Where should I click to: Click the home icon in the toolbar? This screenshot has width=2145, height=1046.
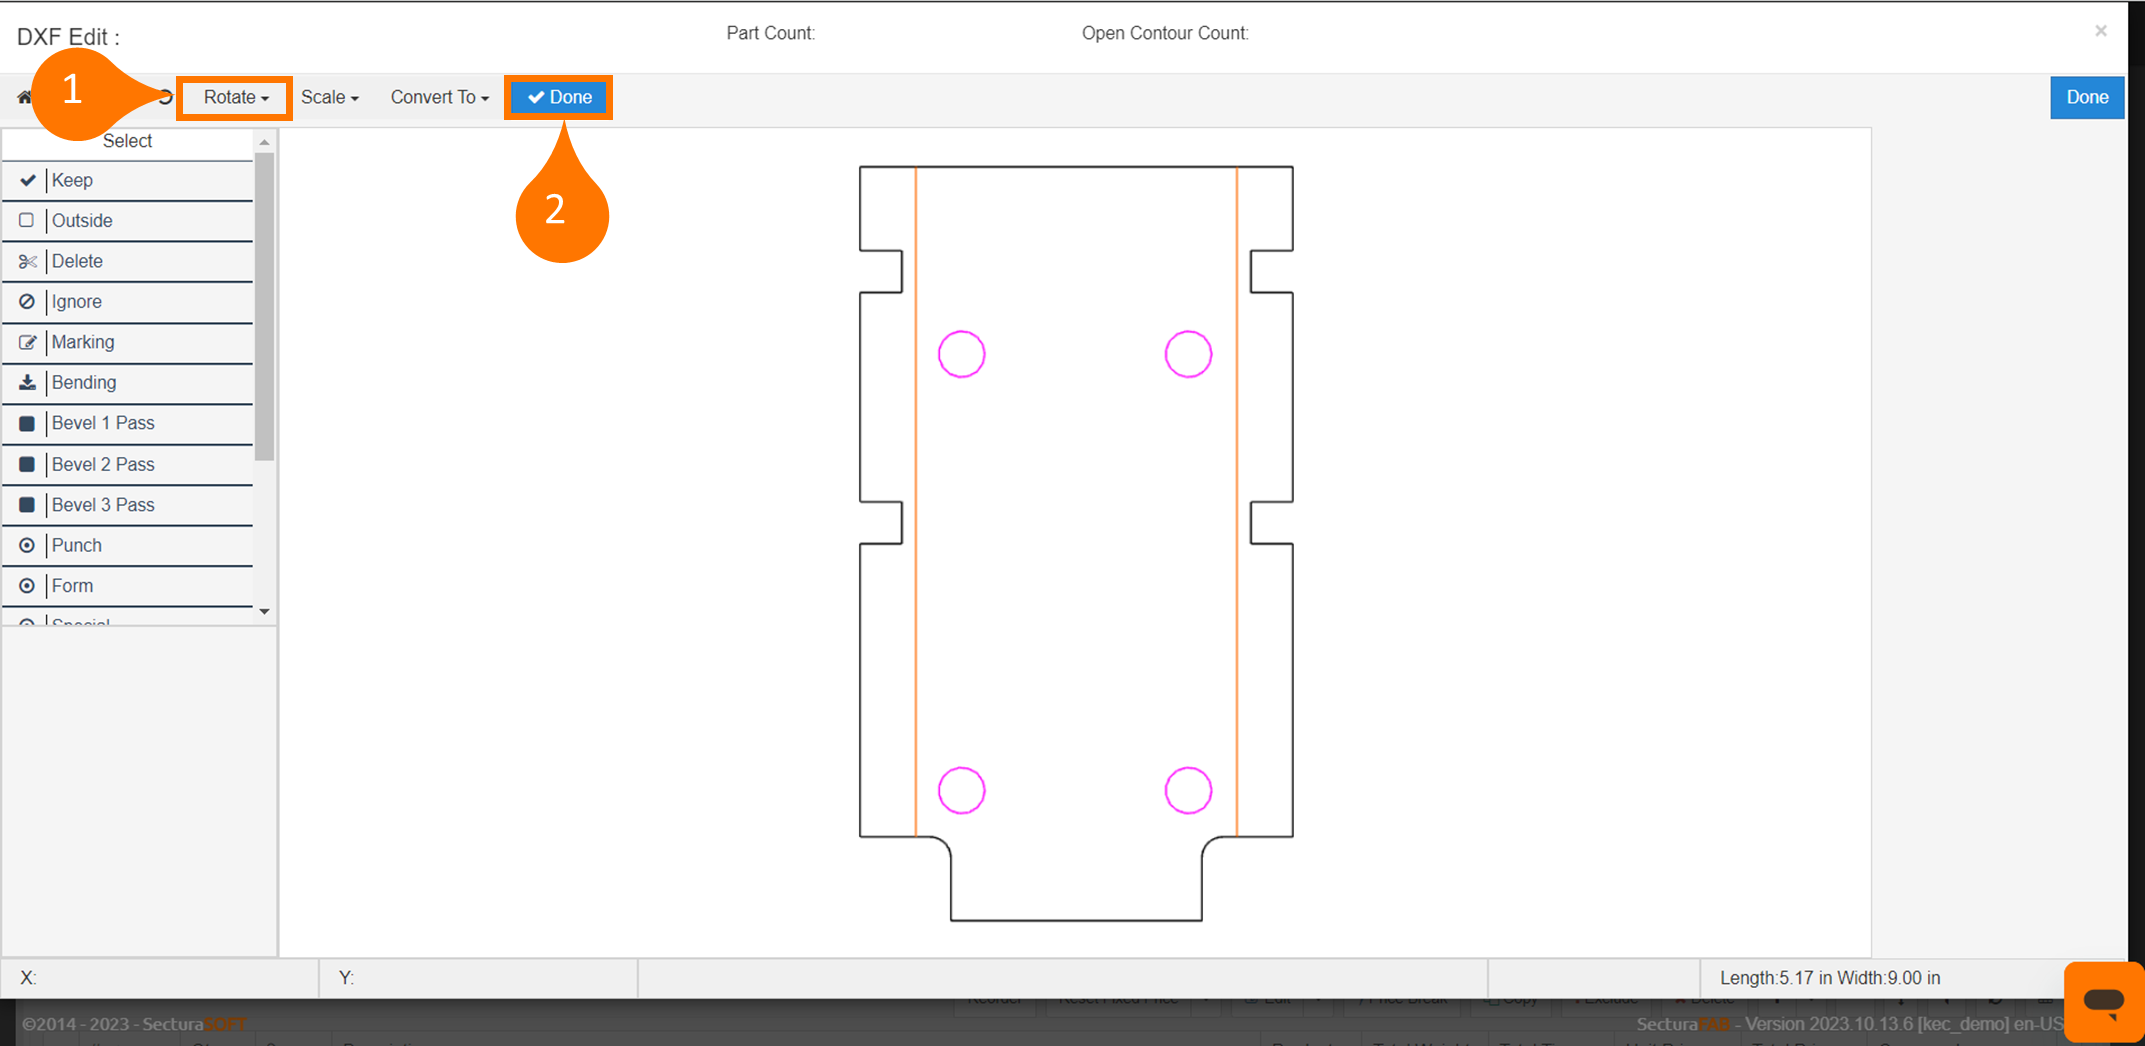click(x=24, y=97)
